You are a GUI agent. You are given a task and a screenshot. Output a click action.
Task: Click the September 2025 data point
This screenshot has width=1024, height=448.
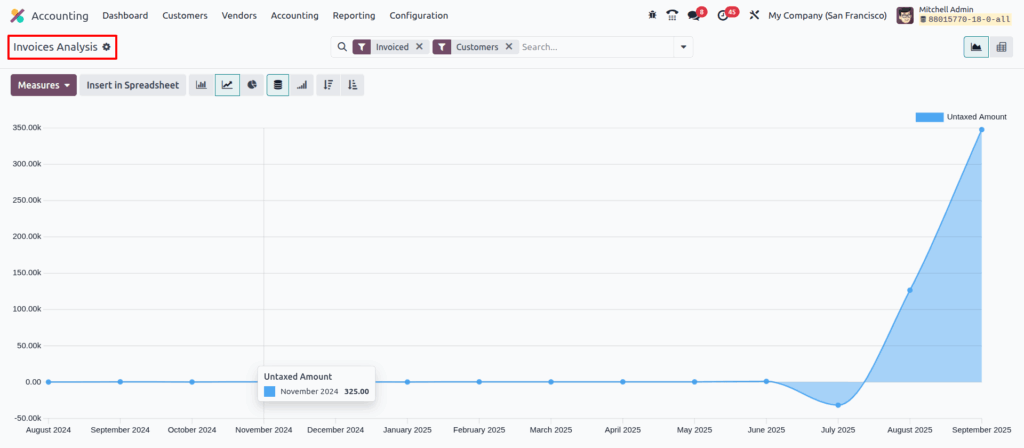[982, 129]
